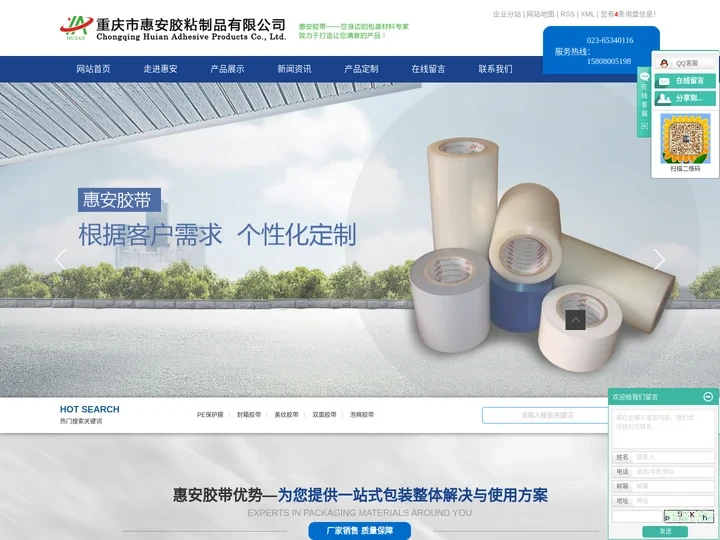
Task: Open the 新闻资讯 menu item
Action: point(294,69)
